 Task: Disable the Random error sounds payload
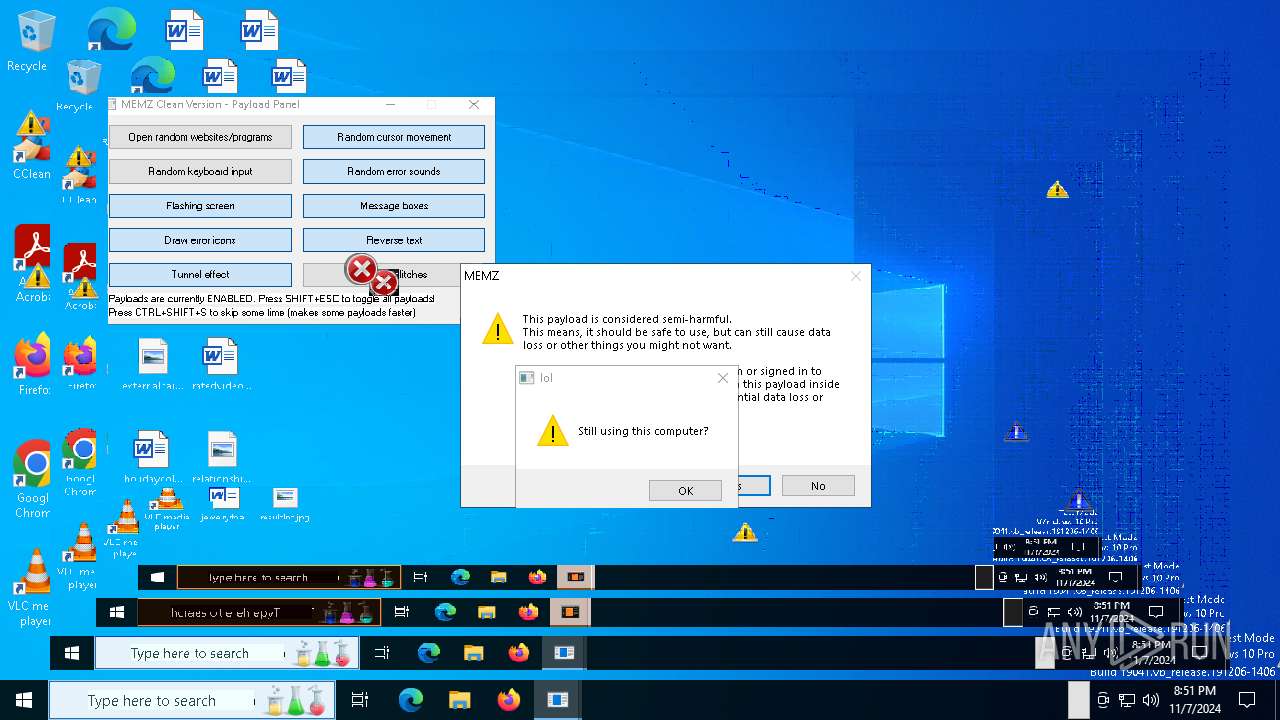pyautogui.click(x=394, y=171)
